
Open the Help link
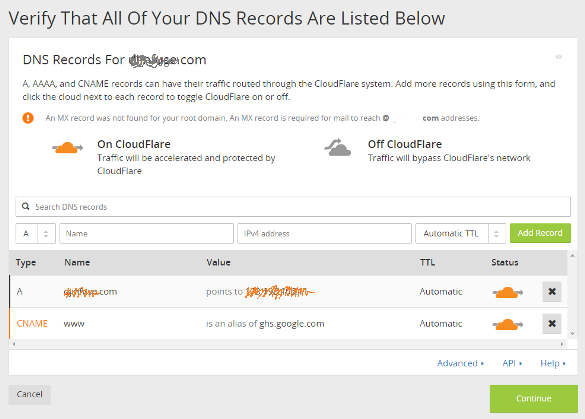coord(553,363)
